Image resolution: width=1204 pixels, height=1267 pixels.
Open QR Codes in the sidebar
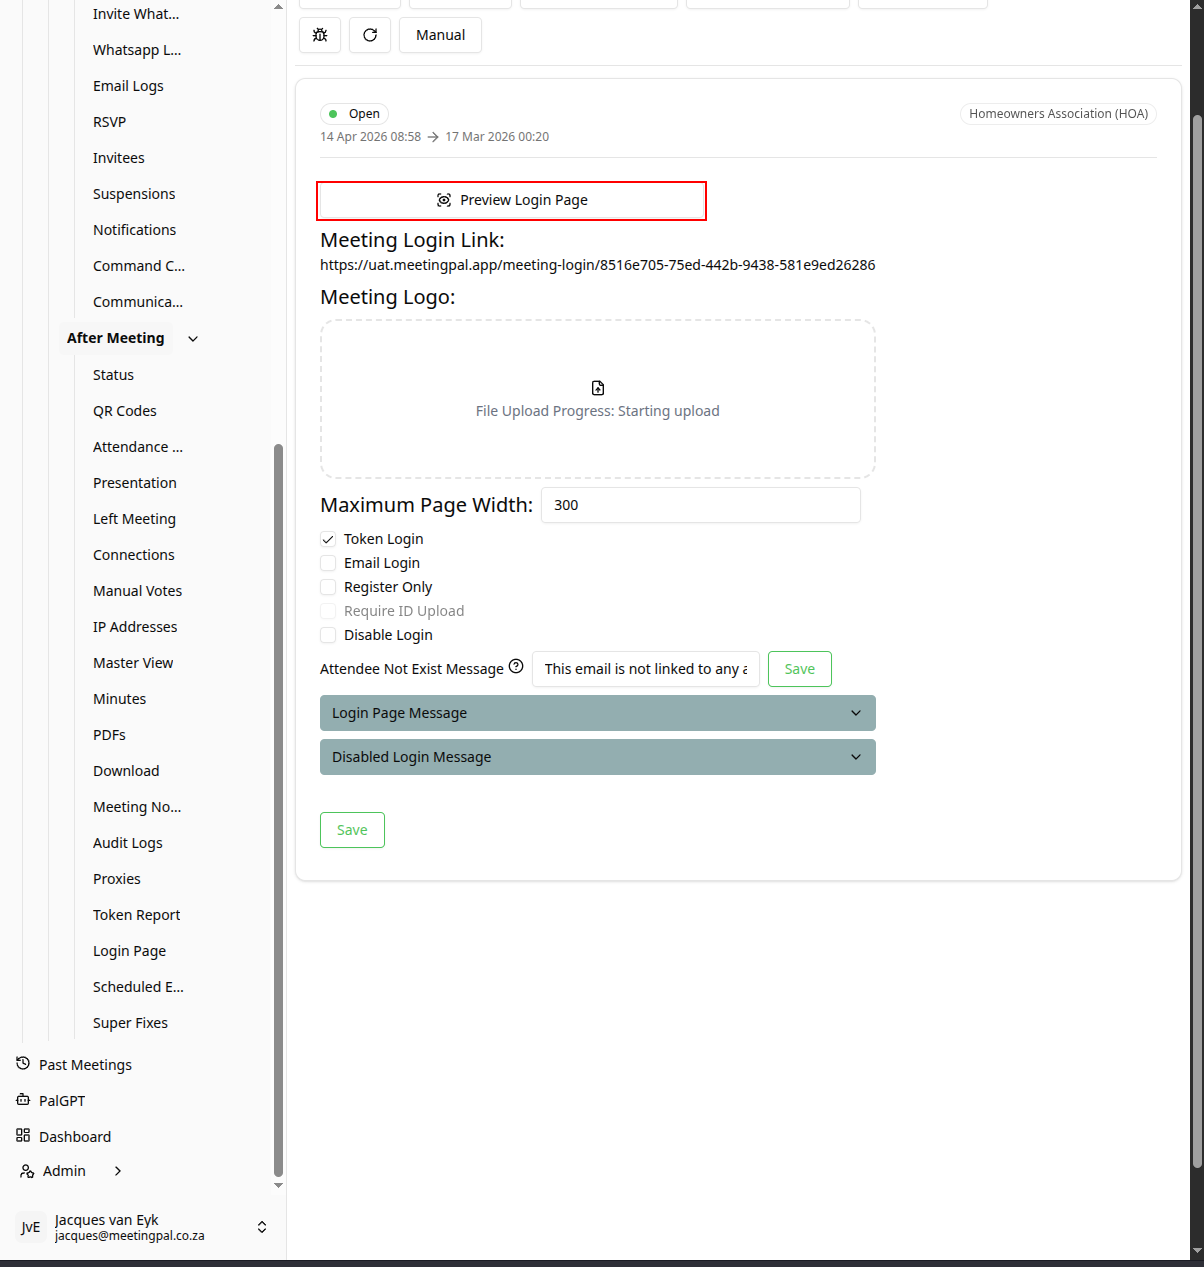click(125, 411)
